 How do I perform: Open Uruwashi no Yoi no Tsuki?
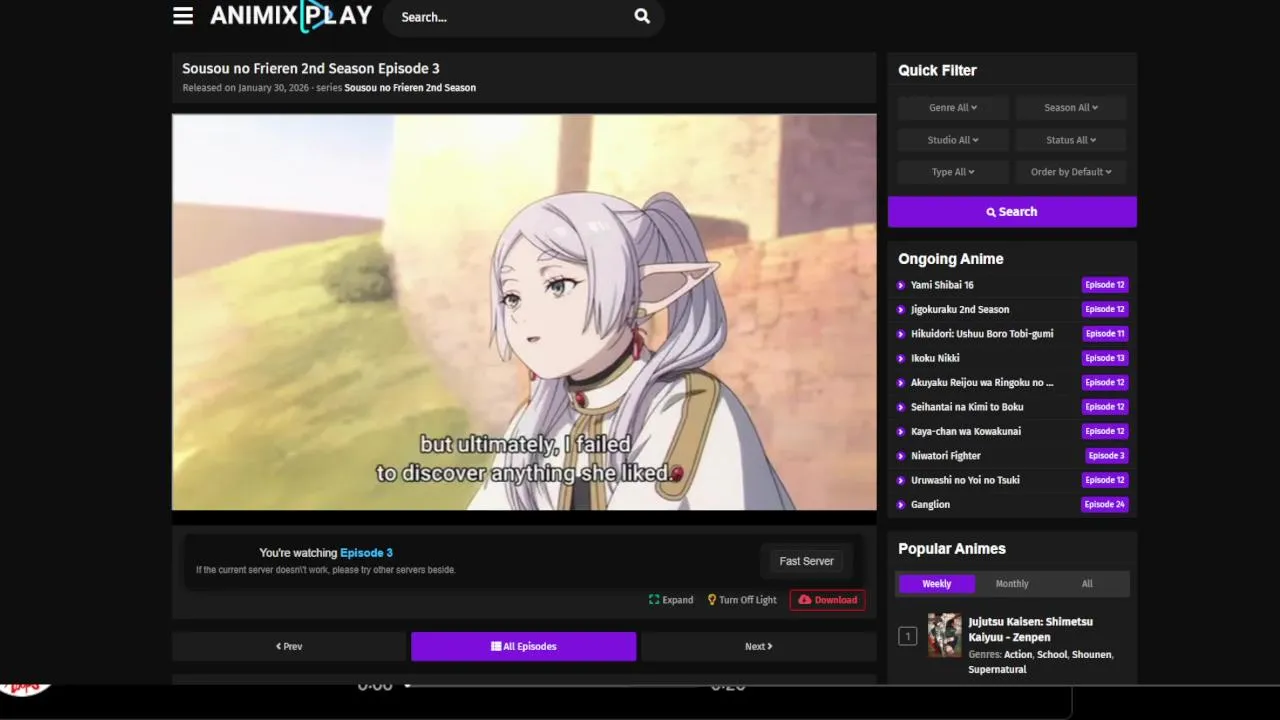tap(965, 480)
